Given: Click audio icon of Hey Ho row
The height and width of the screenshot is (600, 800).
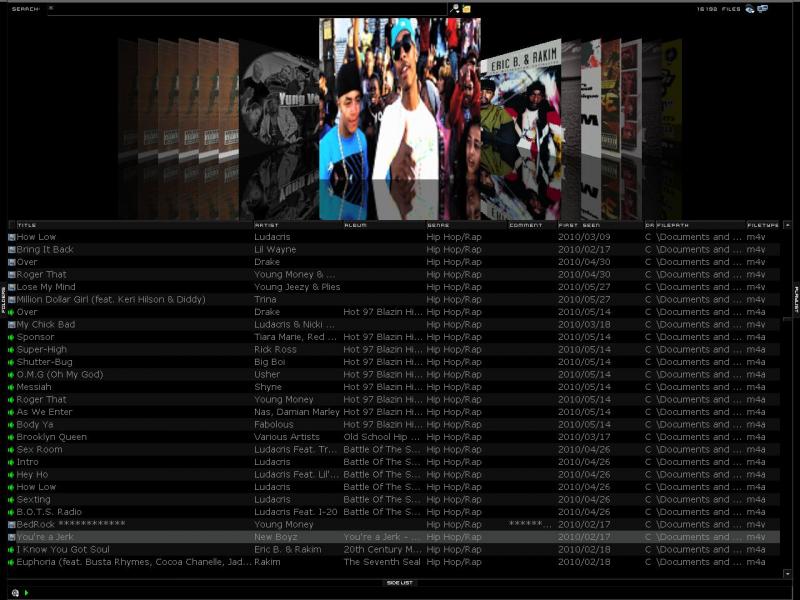Looking at the screenshot, I should pos(11,474).
